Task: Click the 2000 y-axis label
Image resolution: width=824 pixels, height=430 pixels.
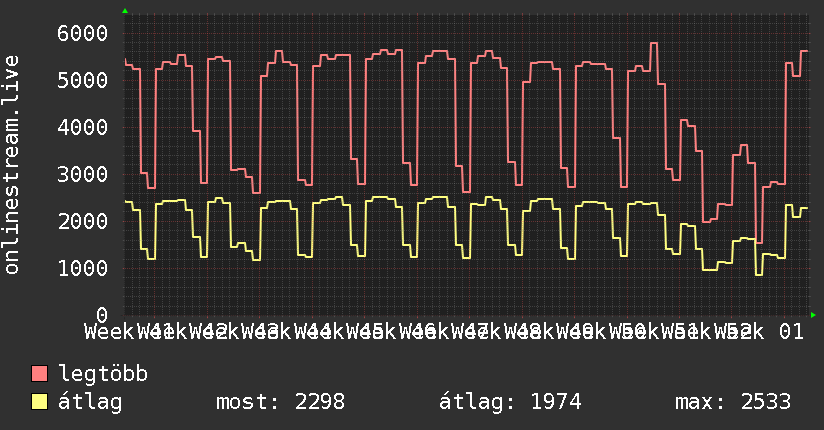Action: click(83, 221)
